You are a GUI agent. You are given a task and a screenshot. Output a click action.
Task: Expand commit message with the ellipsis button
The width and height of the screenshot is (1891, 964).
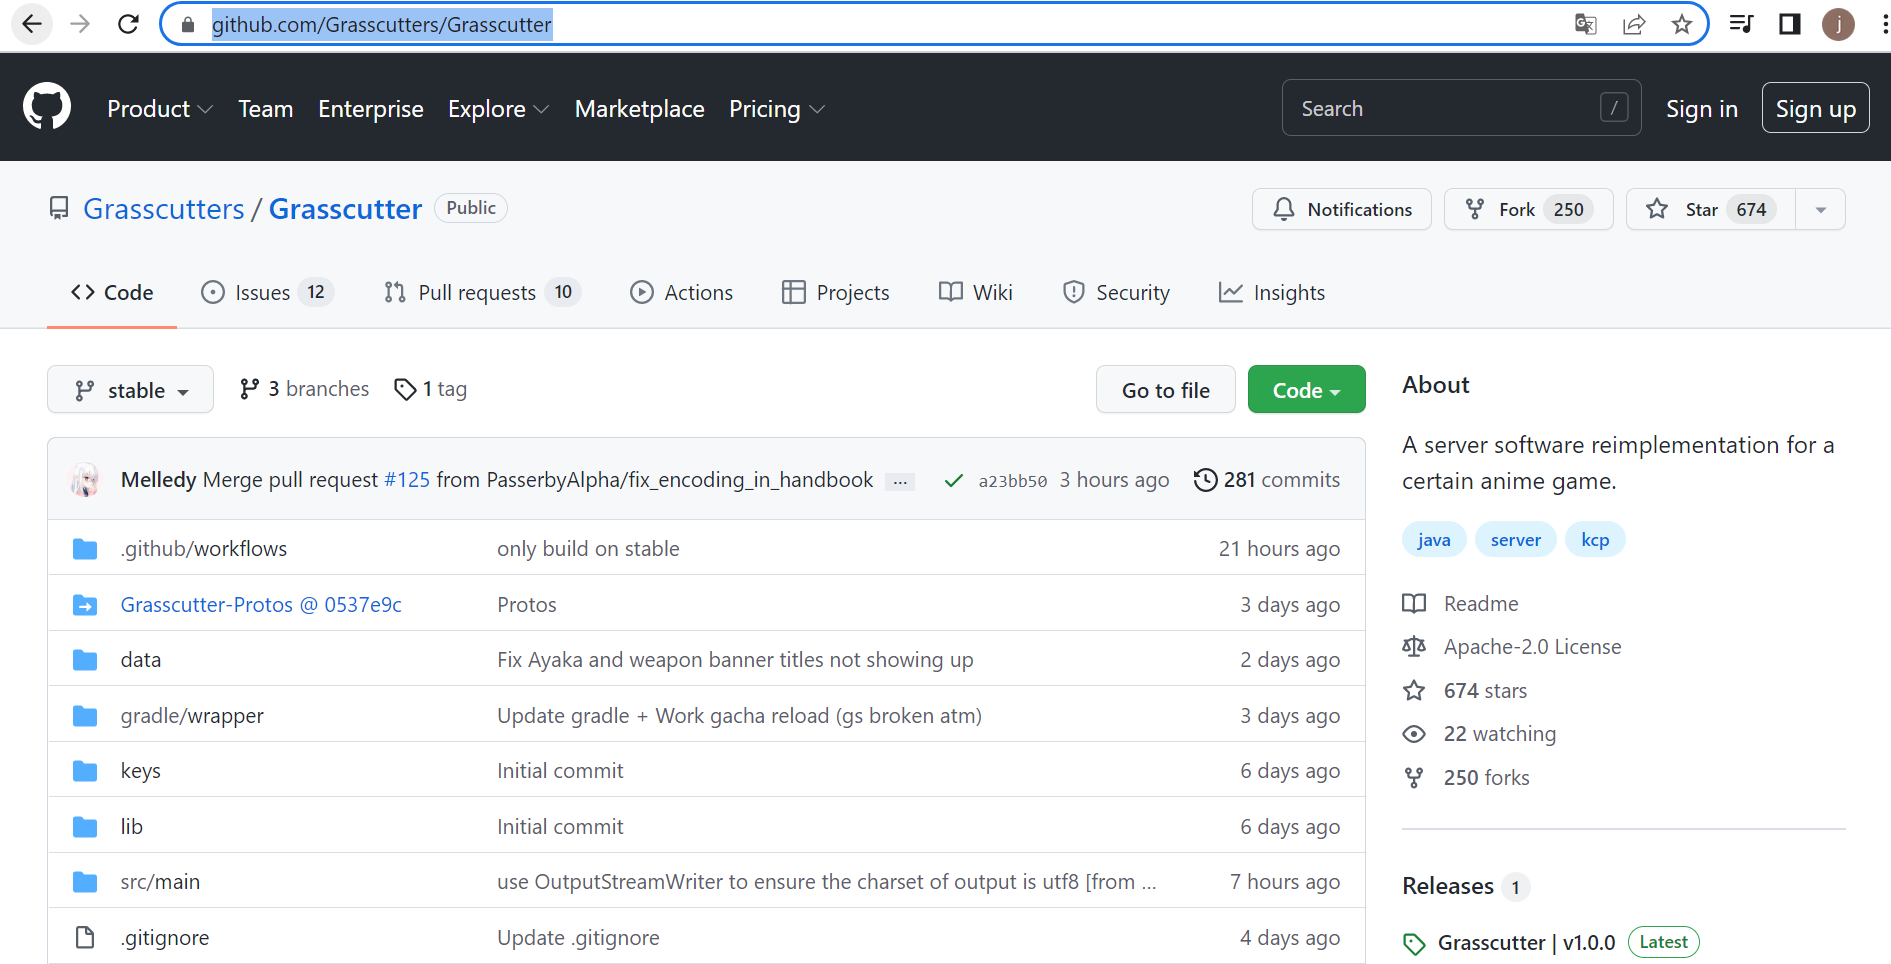[x=900, y=482]
